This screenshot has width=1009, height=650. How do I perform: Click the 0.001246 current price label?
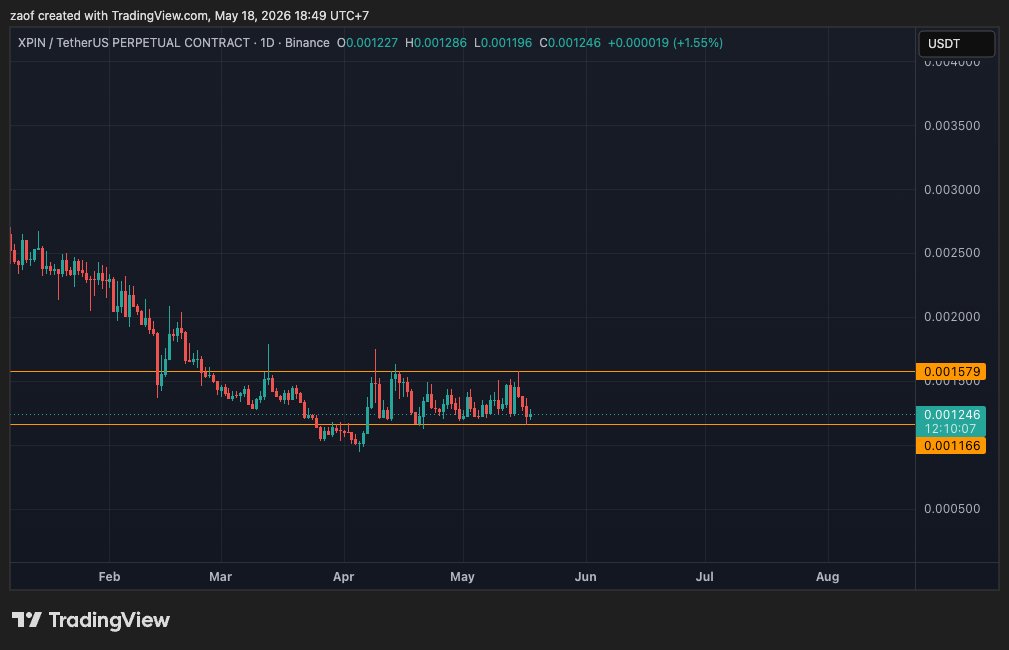click(951, 414)
